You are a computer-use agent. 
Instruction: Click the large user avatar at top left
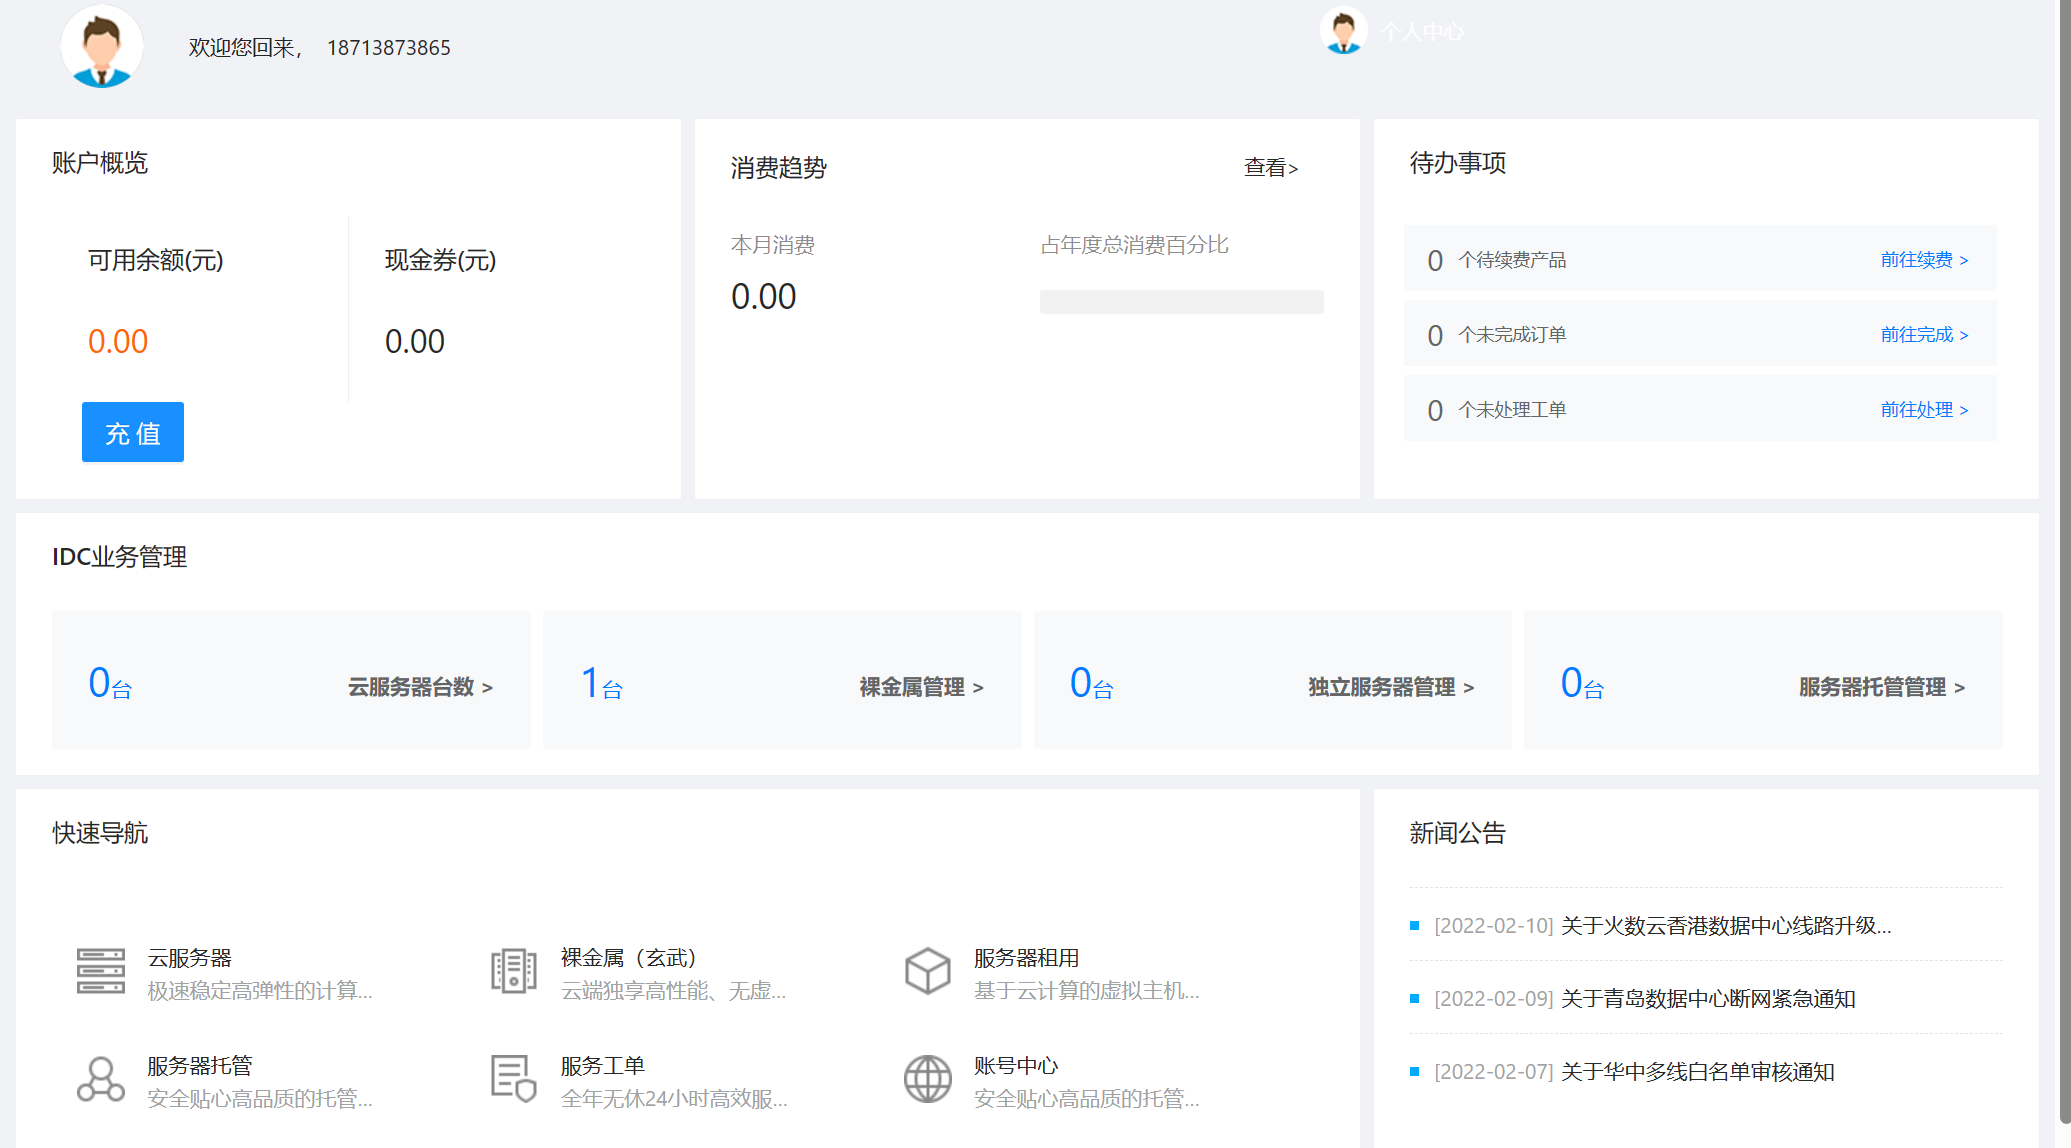tap(101, 46)
